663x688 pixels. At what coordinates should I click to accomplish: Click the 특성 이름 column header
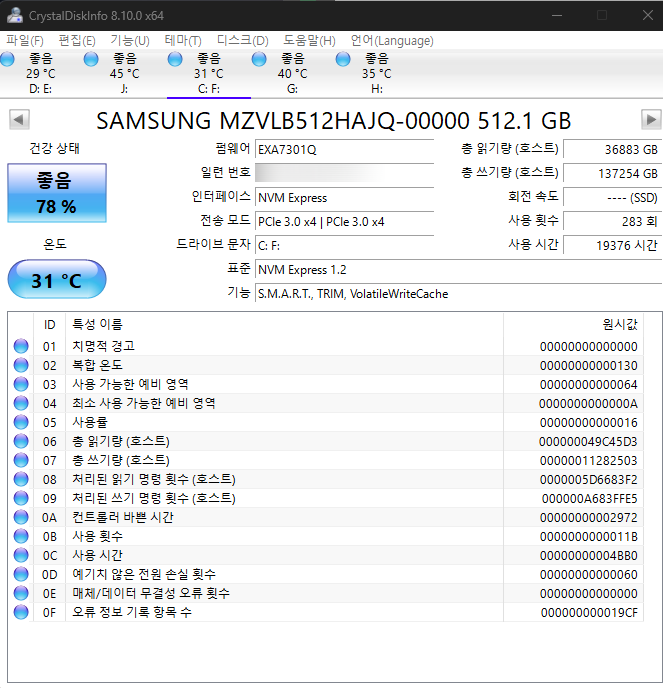pos(284,325)
